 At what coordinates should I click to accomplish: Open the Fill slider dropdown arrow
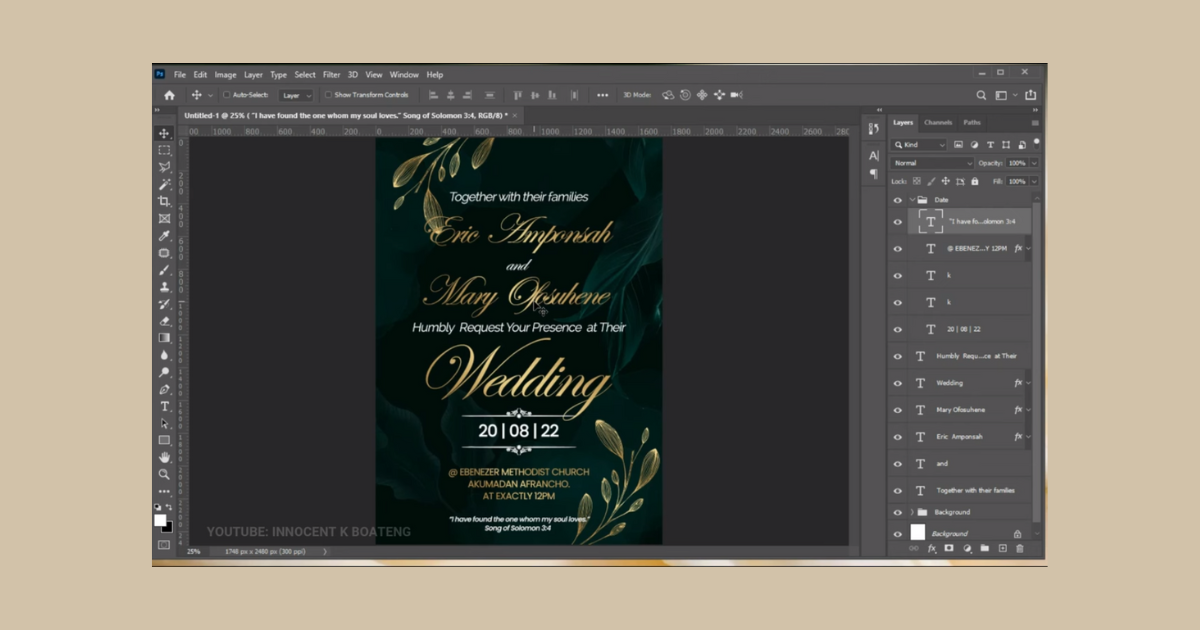click(x=1034, y=181)
